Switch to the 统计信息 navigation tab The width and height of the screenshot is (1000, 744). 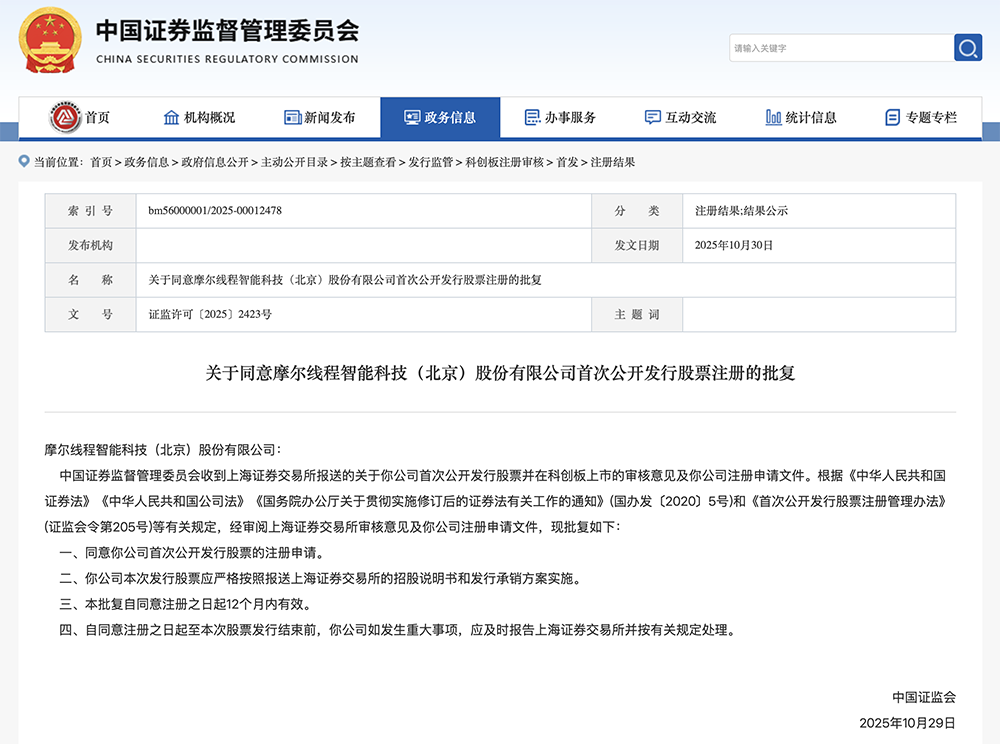[x=800, y=116]
